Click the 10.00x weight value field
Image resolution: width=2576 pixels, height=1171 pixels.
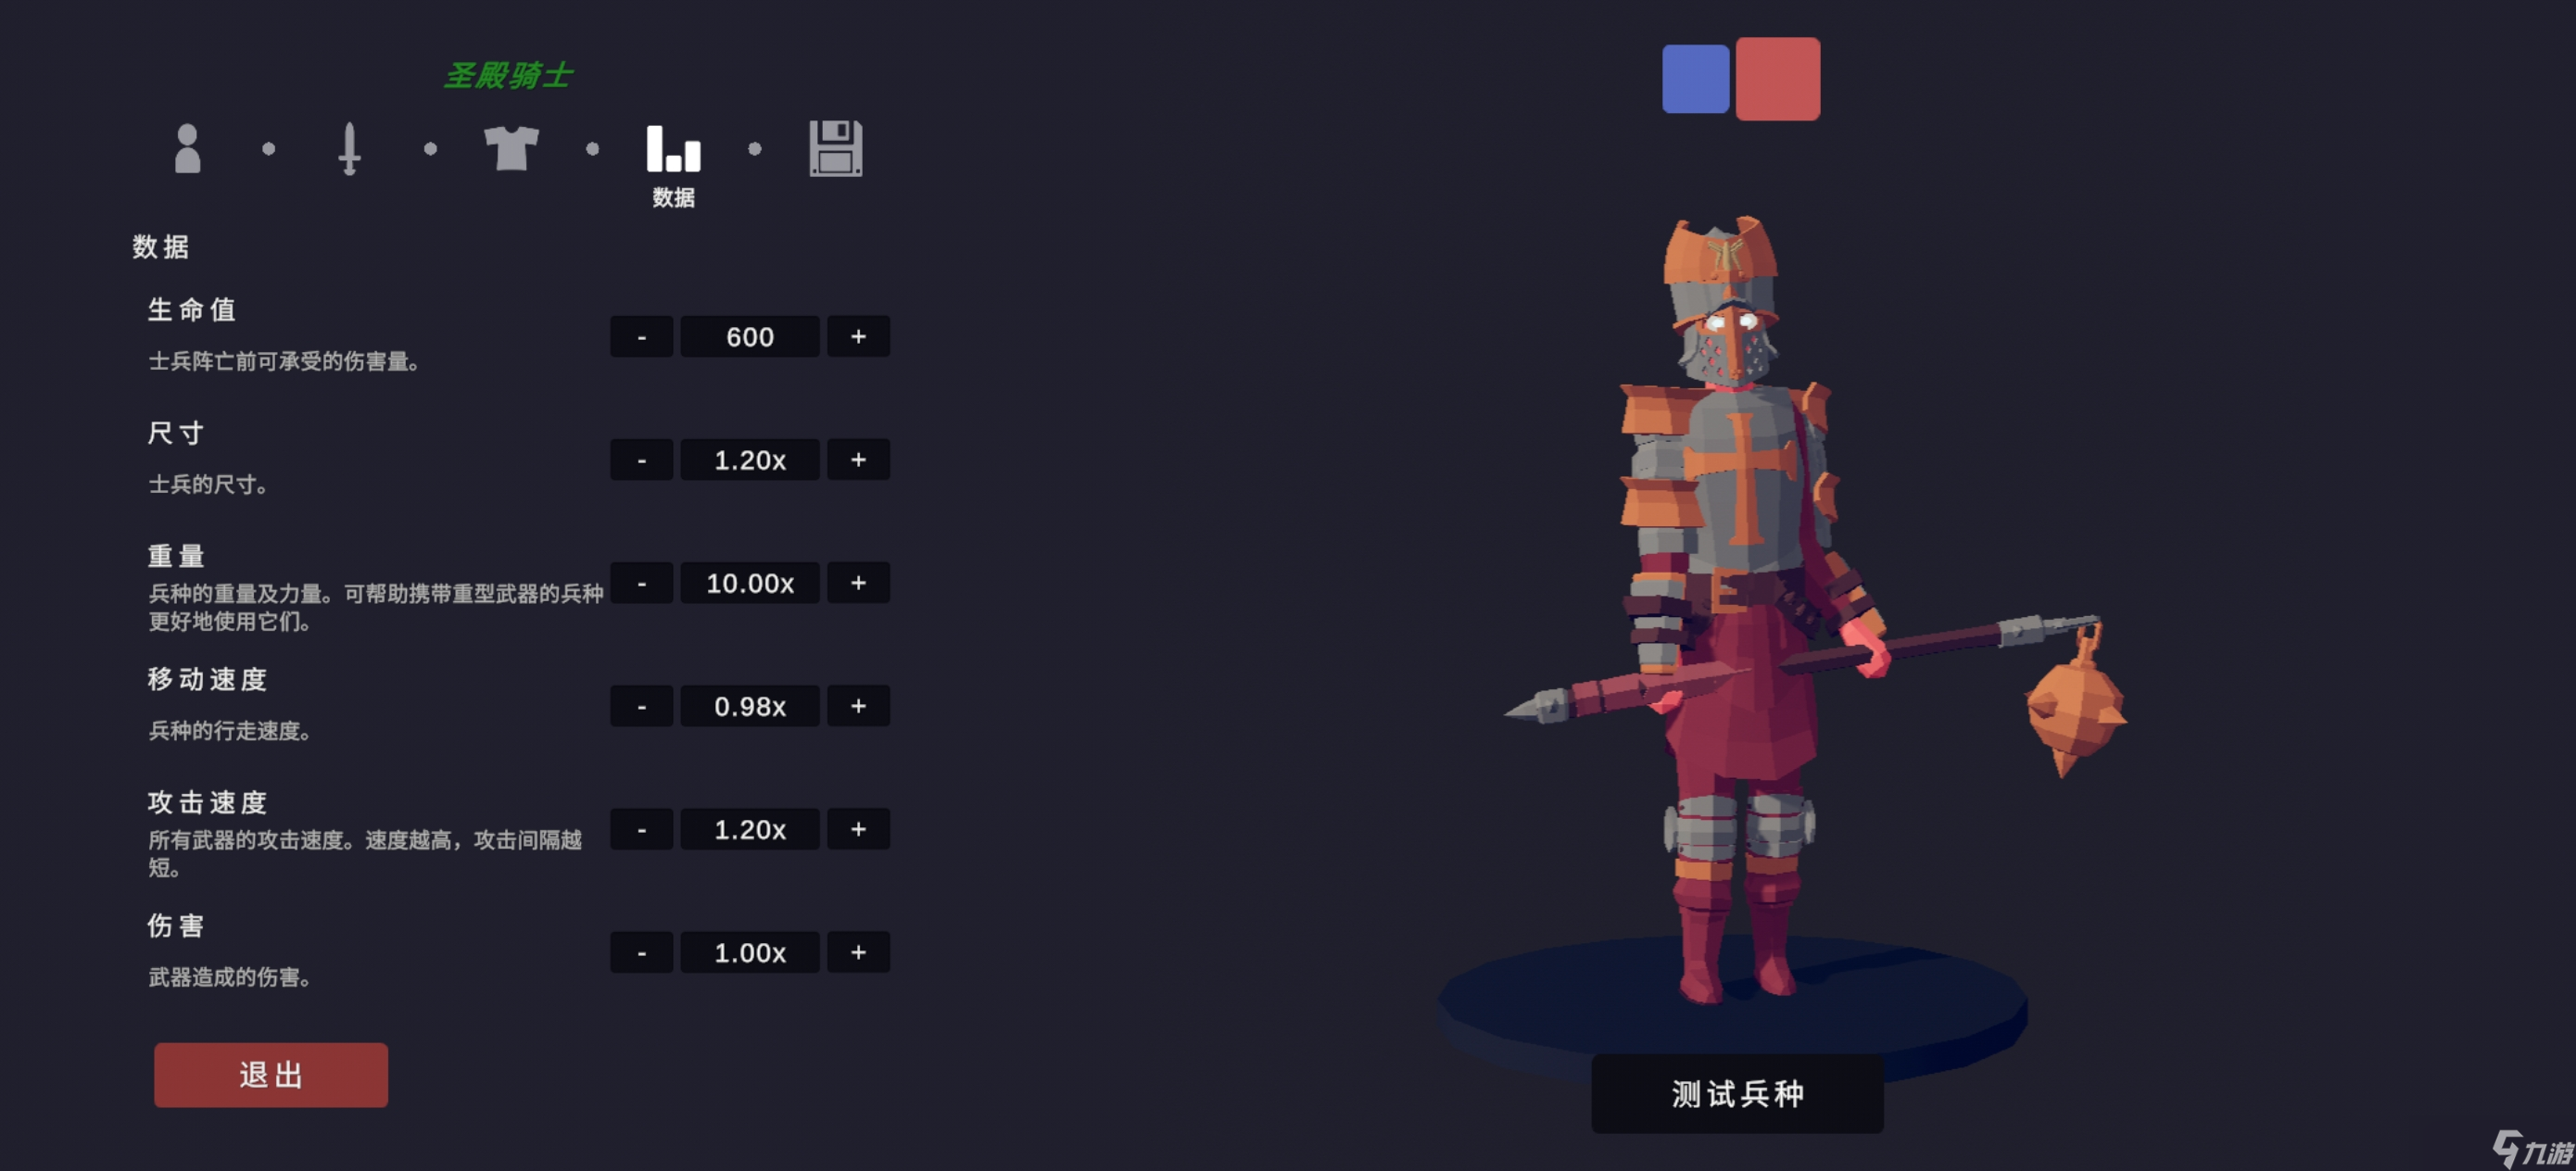click(x=750, y=583)
